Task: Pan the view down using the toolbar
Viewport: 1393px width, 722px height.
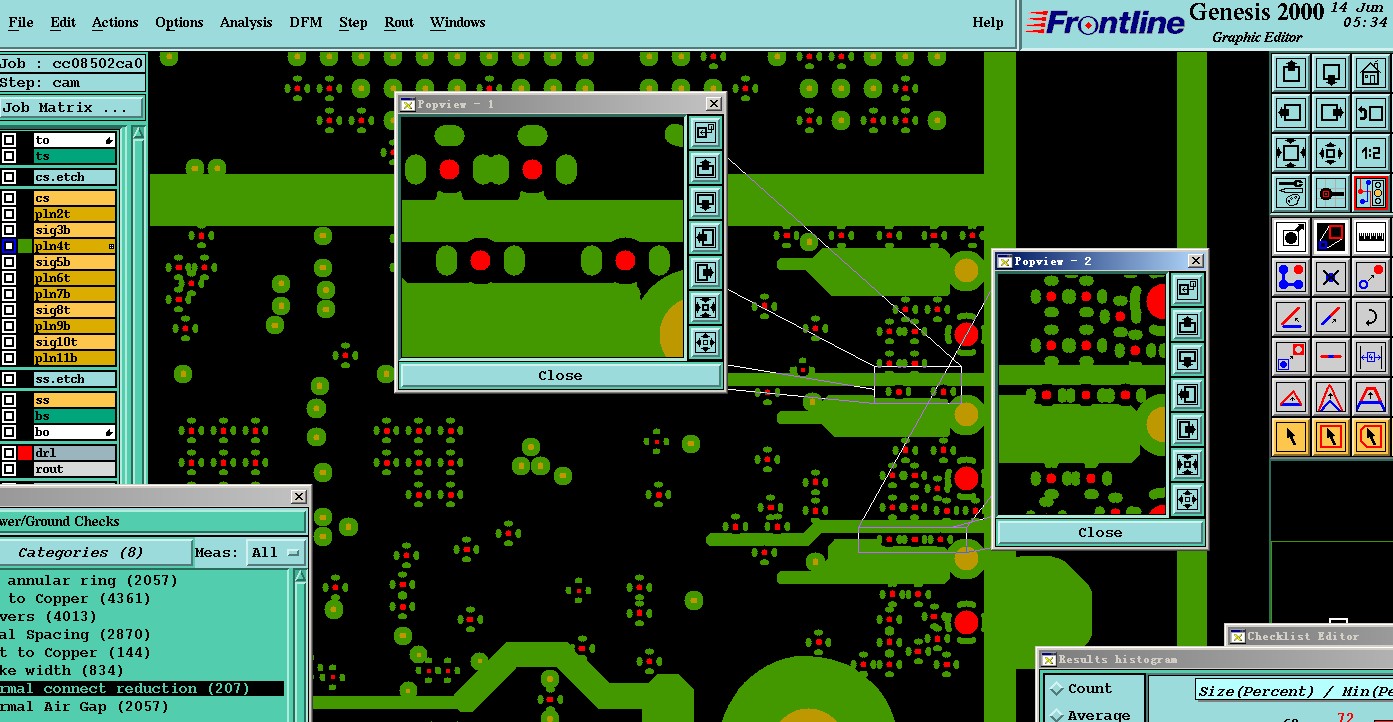Action: pos(1331,73)
